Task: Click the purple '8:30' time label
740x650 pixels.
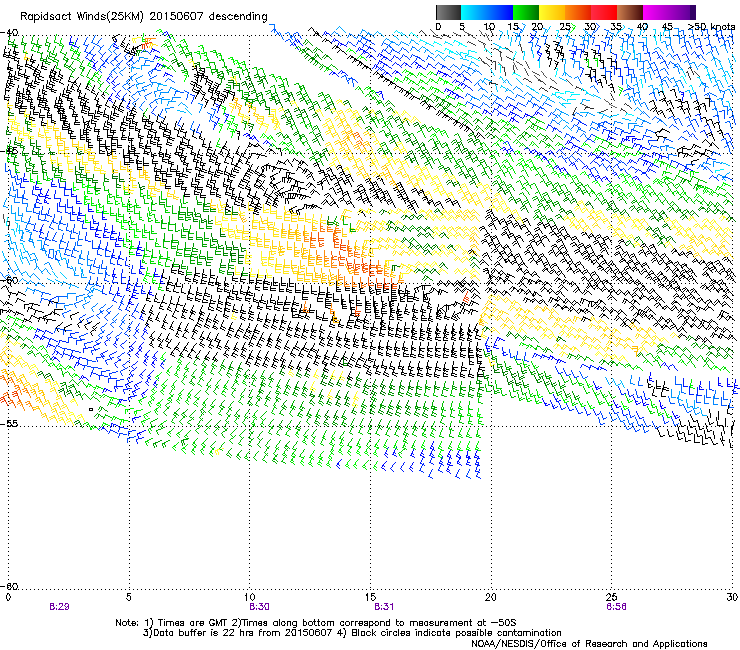Action: coord(259,607)
